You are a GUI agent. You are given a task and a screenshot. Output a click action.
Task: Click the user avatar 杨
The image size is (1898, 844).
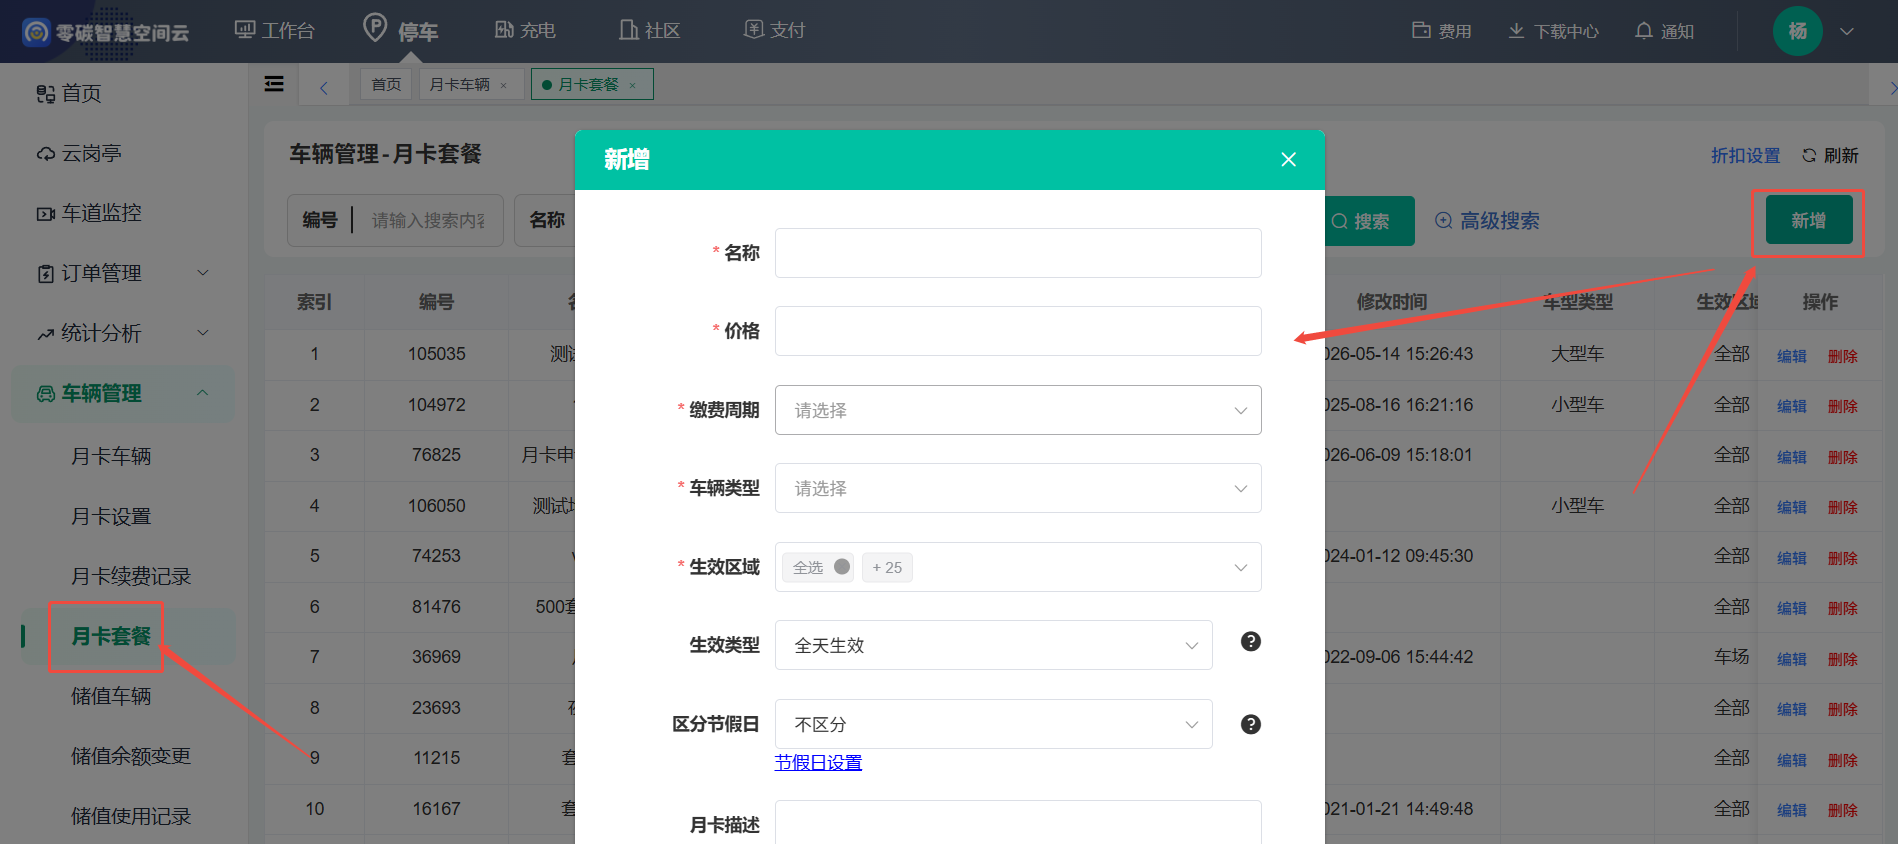coord(1797,31)
